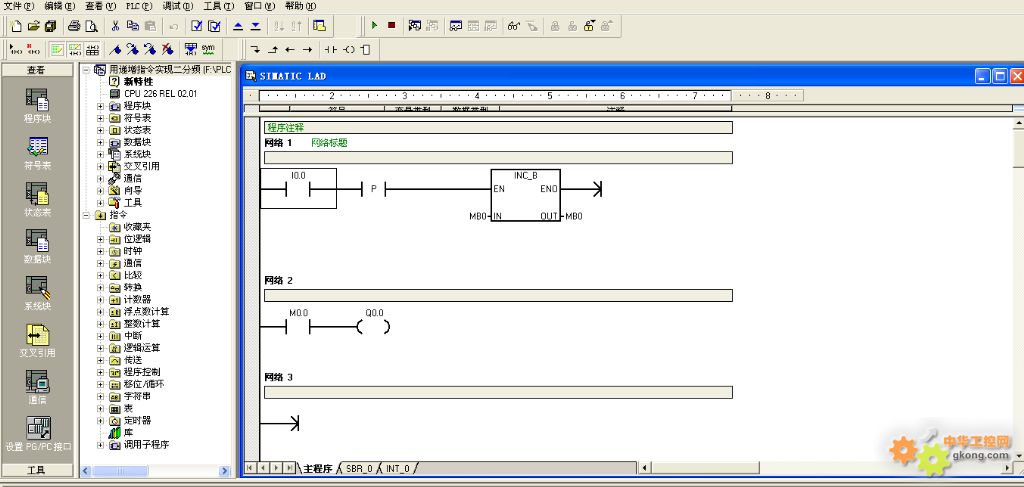1024x487 pixels.
Task: Click the Download (down arrow) icon
Action: [x=255, y=26]
